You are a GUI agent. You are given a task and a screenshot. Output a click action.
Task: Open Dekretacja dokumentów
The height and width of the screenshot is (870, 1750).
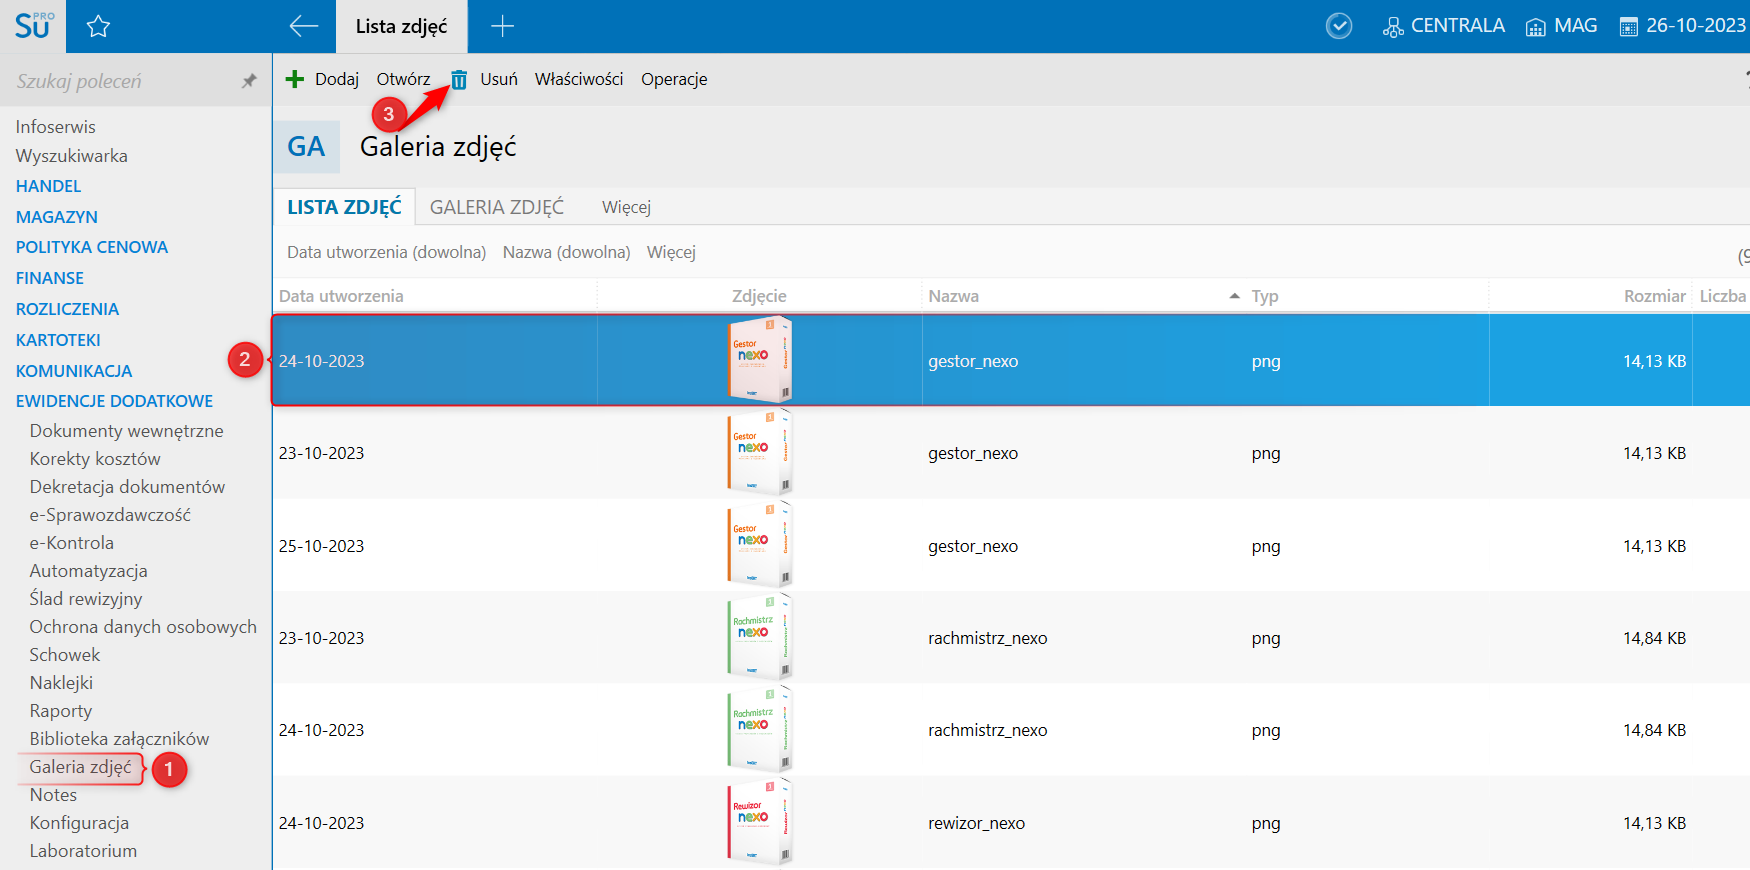[x=127, y=487]
